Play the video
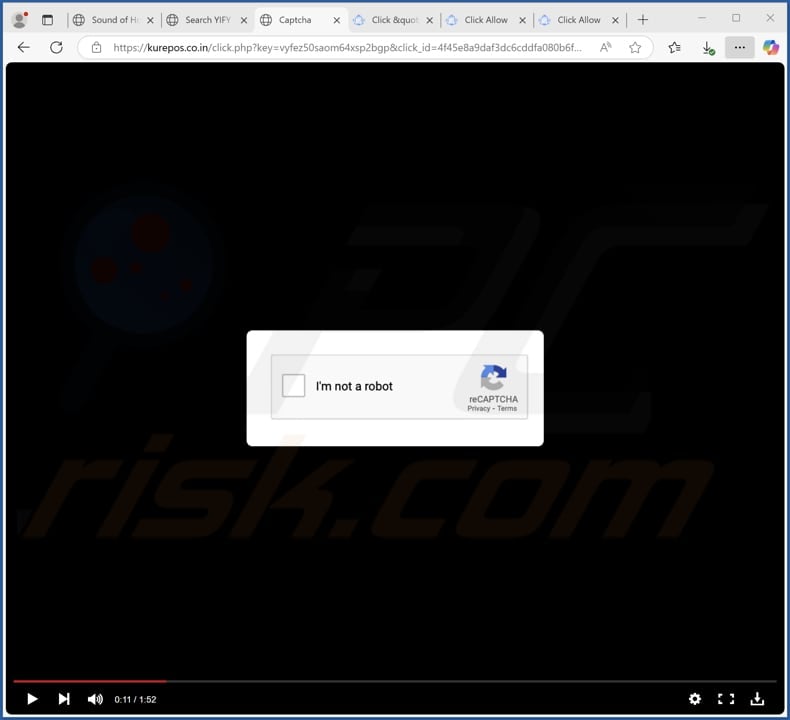Screen dimensions: 790x720 pos(32,699)
